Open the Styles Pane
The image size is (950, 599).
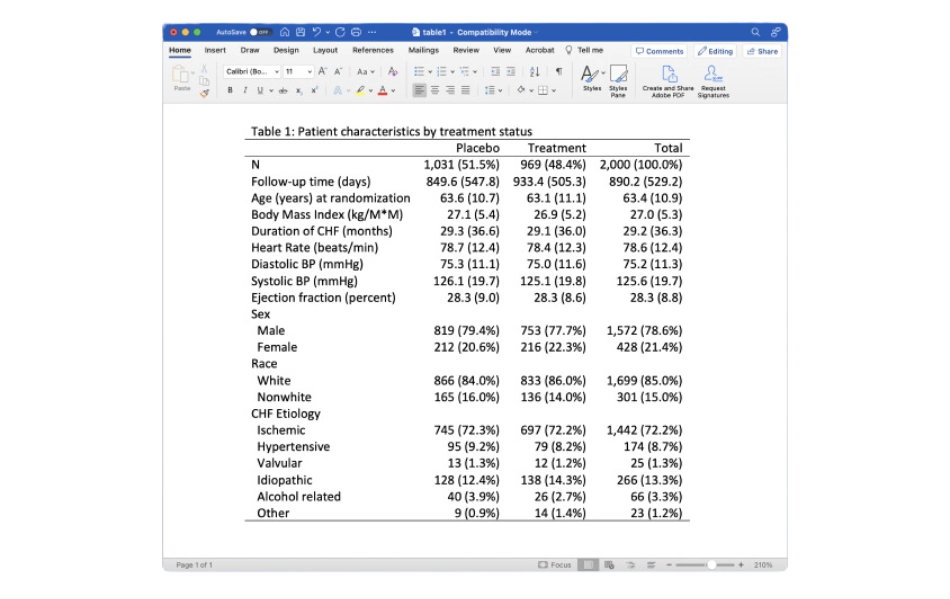tap(618, 79)
